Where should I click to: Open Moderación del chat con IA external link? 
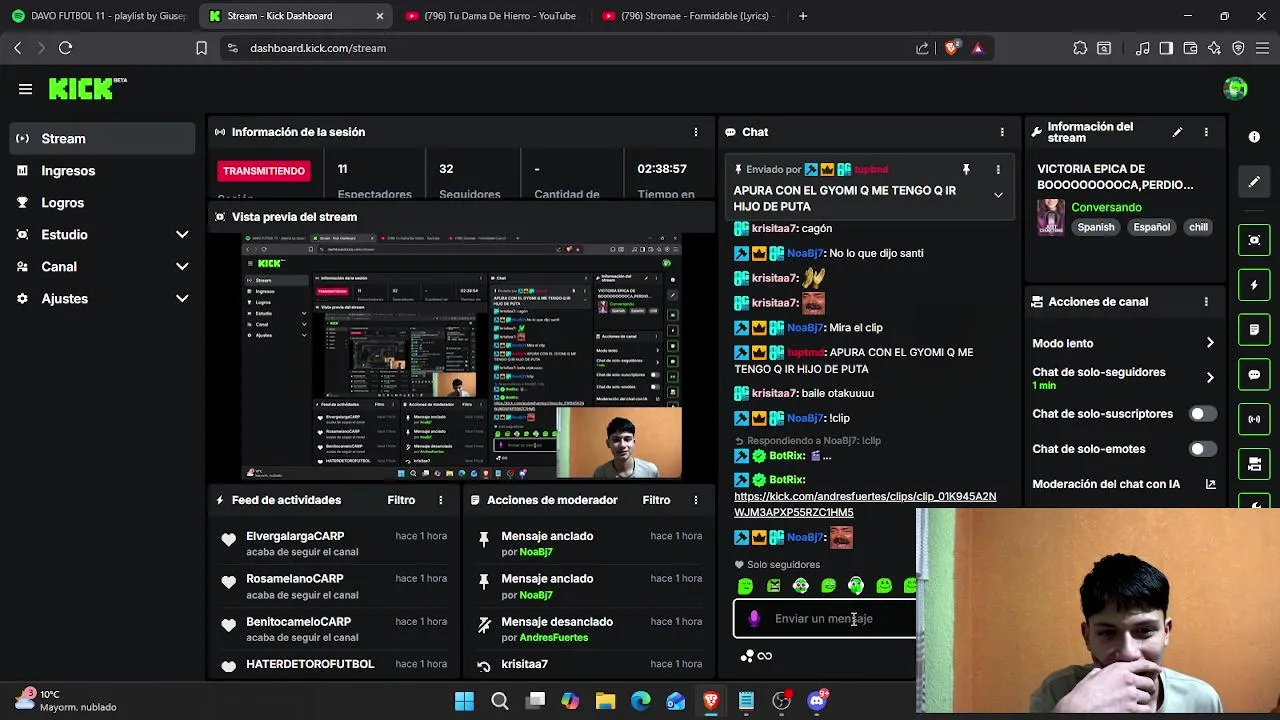point(1210,484)
